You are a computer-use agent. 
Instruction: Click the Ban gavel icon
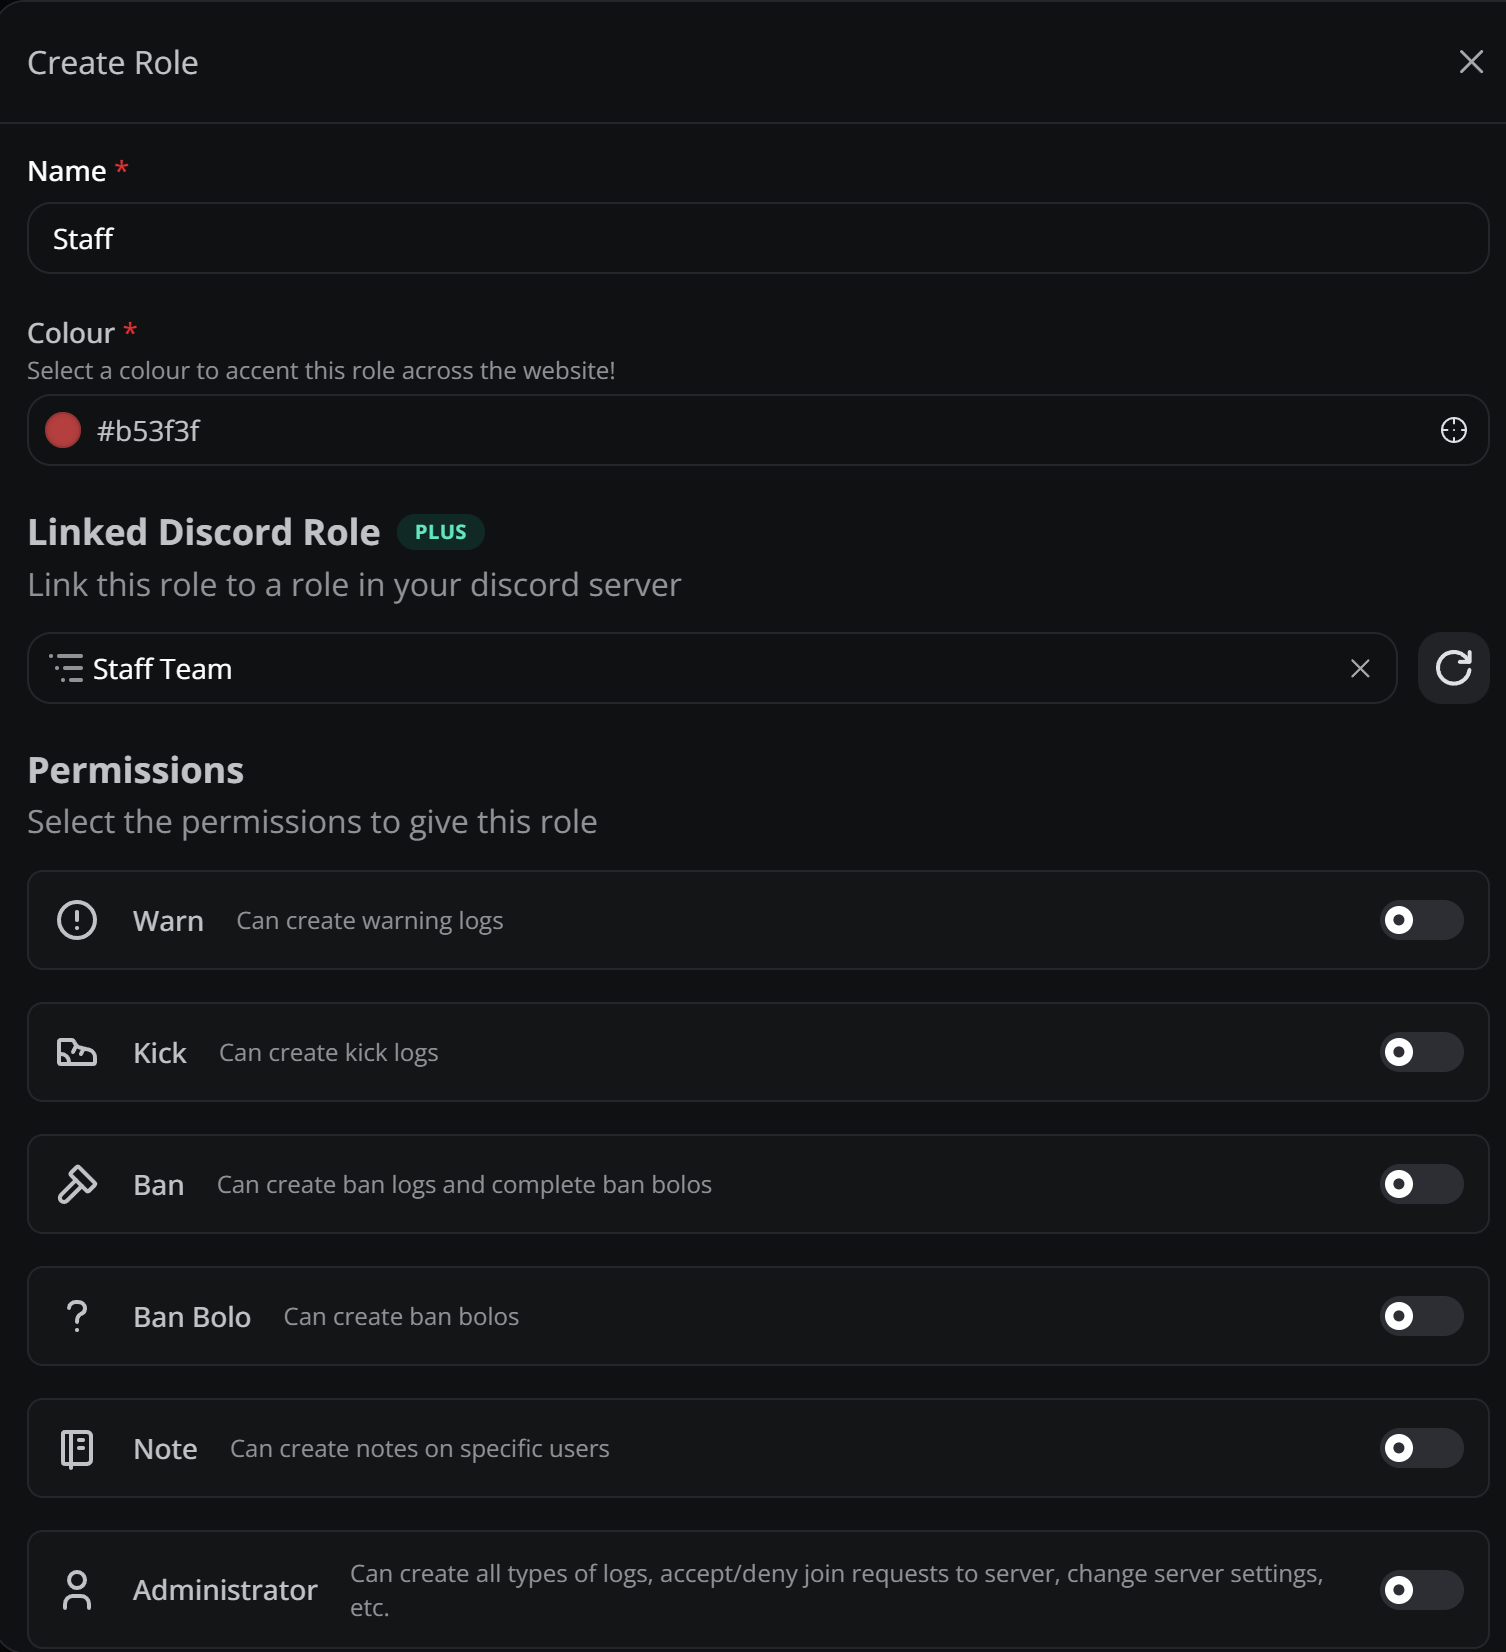(77, 1184)
